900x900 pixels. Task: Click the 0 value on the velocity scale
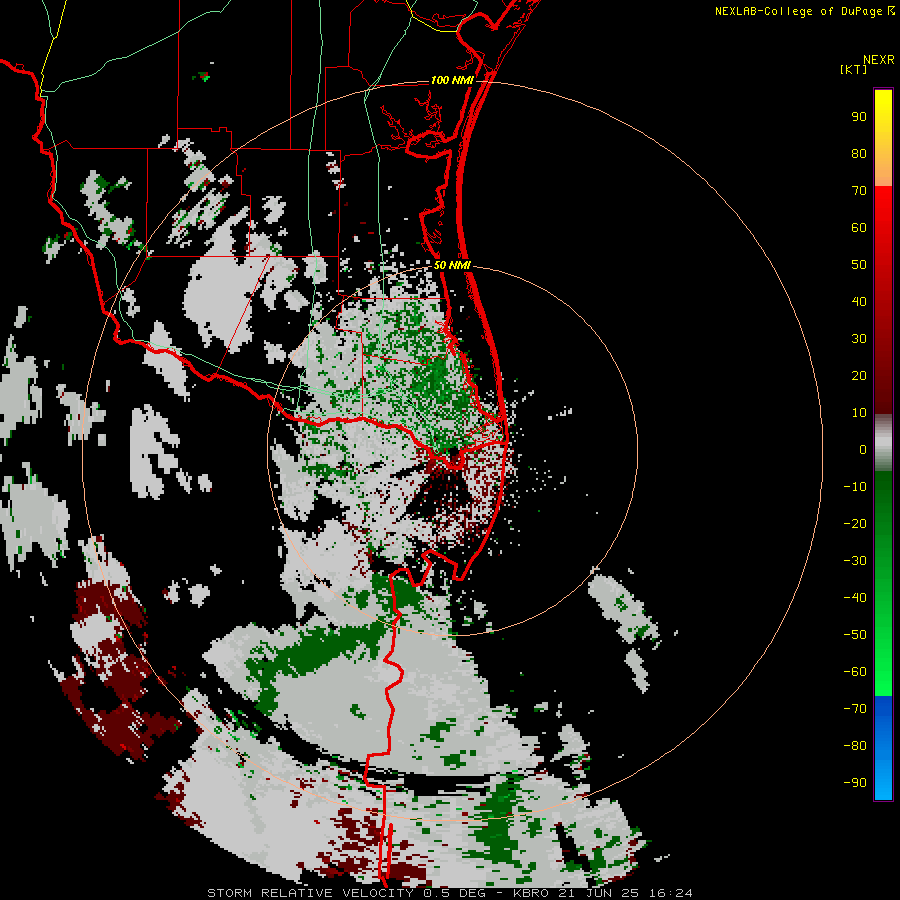click(x=863, y=449)
